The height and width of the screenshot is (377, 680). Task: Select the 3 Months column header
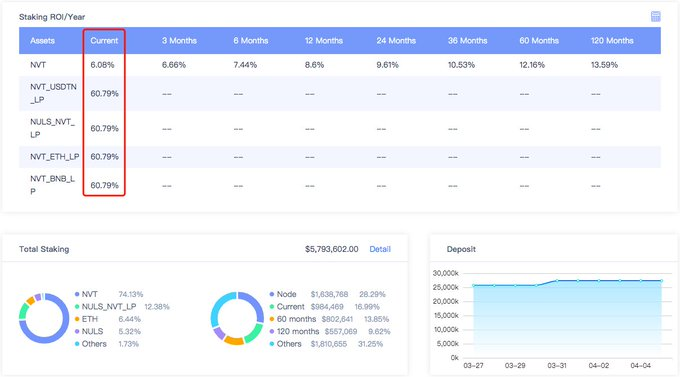(179, 40)
